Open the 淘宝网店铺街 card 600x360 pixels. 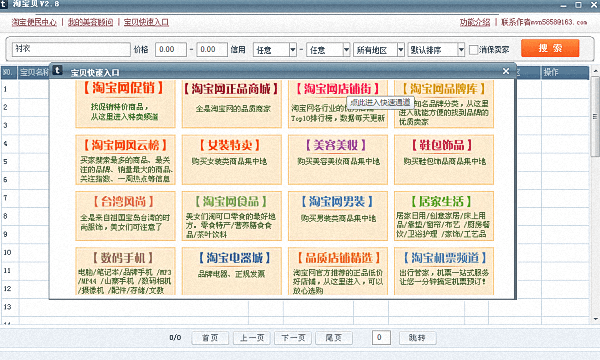pyautogui.click(x=338, y=104)
